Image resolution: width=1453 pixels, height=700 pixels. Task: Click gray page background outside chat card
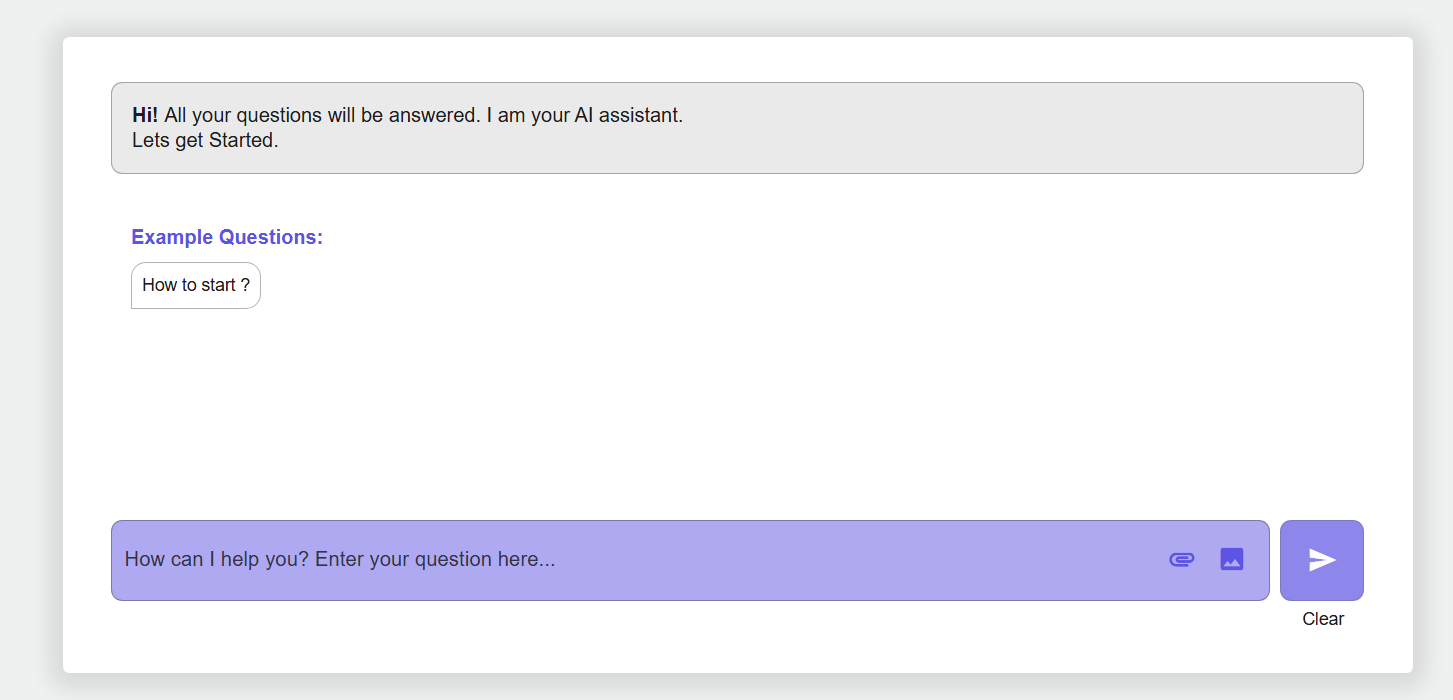28,350
